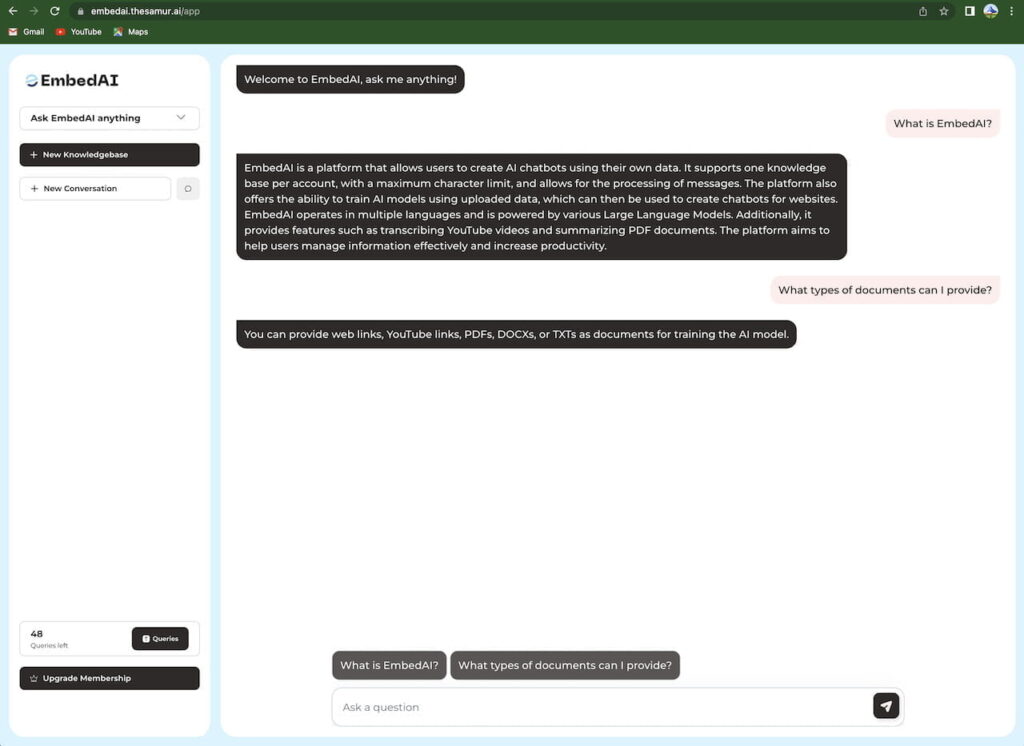Click the long EmbedAI platform description reply
The width and height of the screenshot is (1024, 746).
pos(541,206)
